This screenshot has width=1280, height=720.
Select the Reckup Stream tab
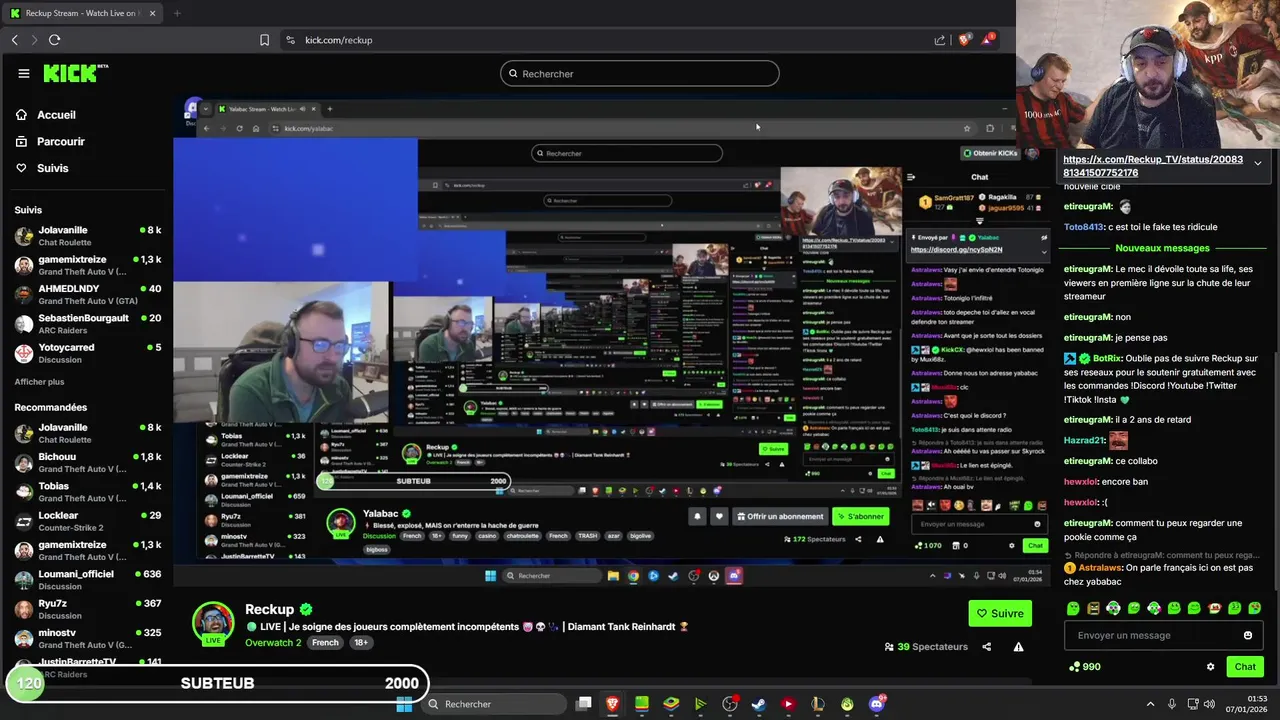[82, 13]
